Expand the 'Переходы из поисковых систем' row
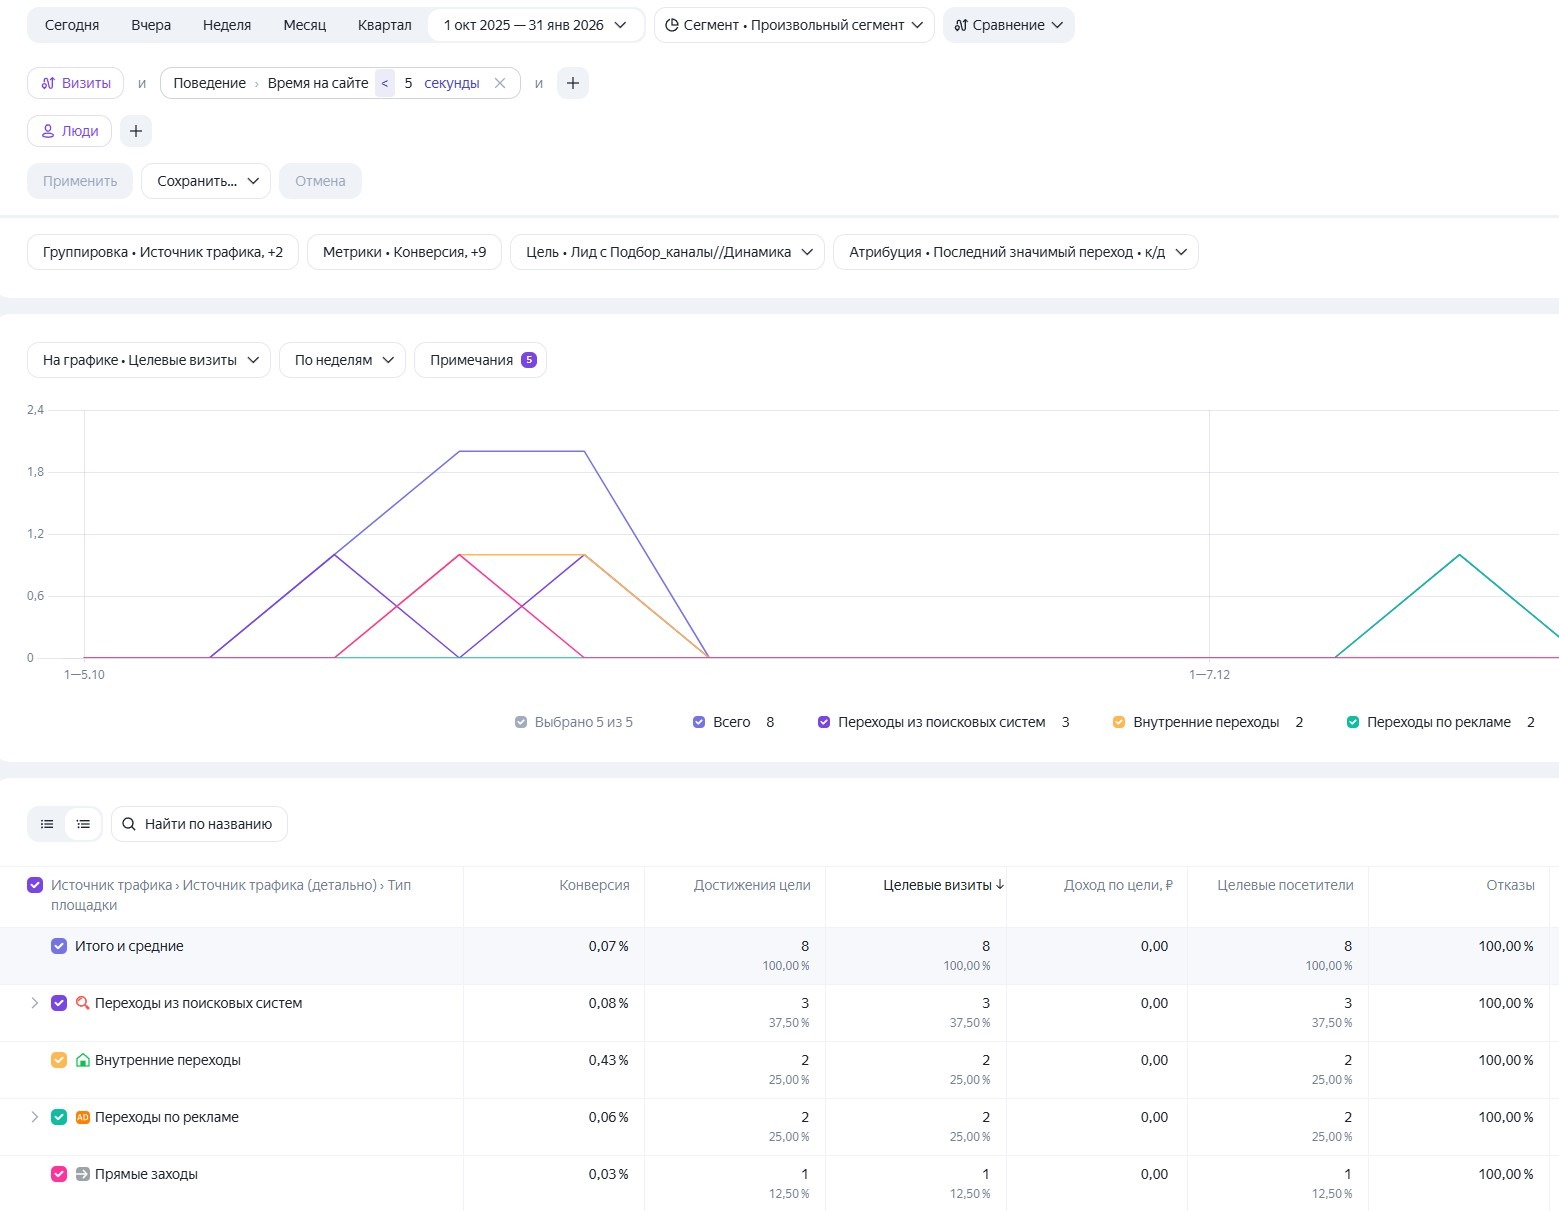1559x1211 pixels. pos(35,1003)
